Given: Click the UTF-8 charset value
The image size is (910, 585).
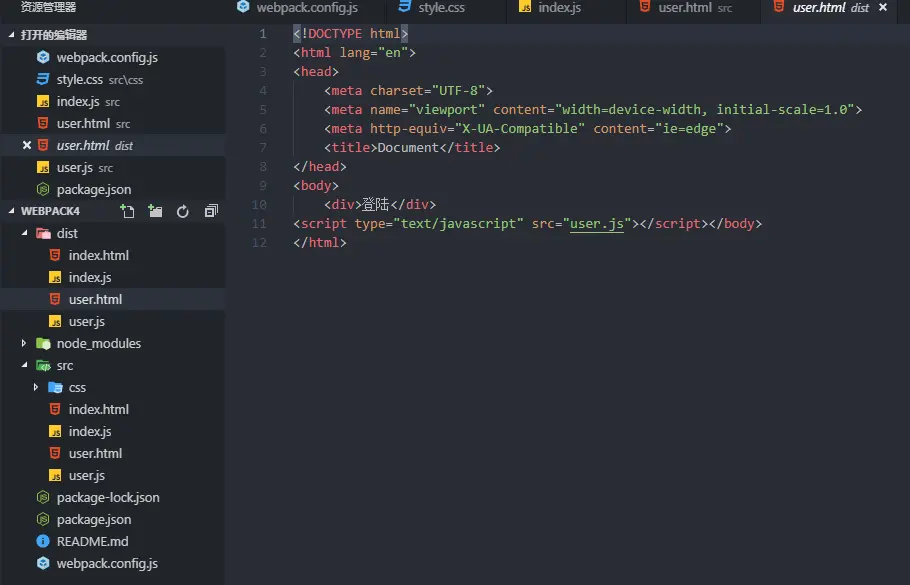Looking at the screenshot, I should (458, 91).
